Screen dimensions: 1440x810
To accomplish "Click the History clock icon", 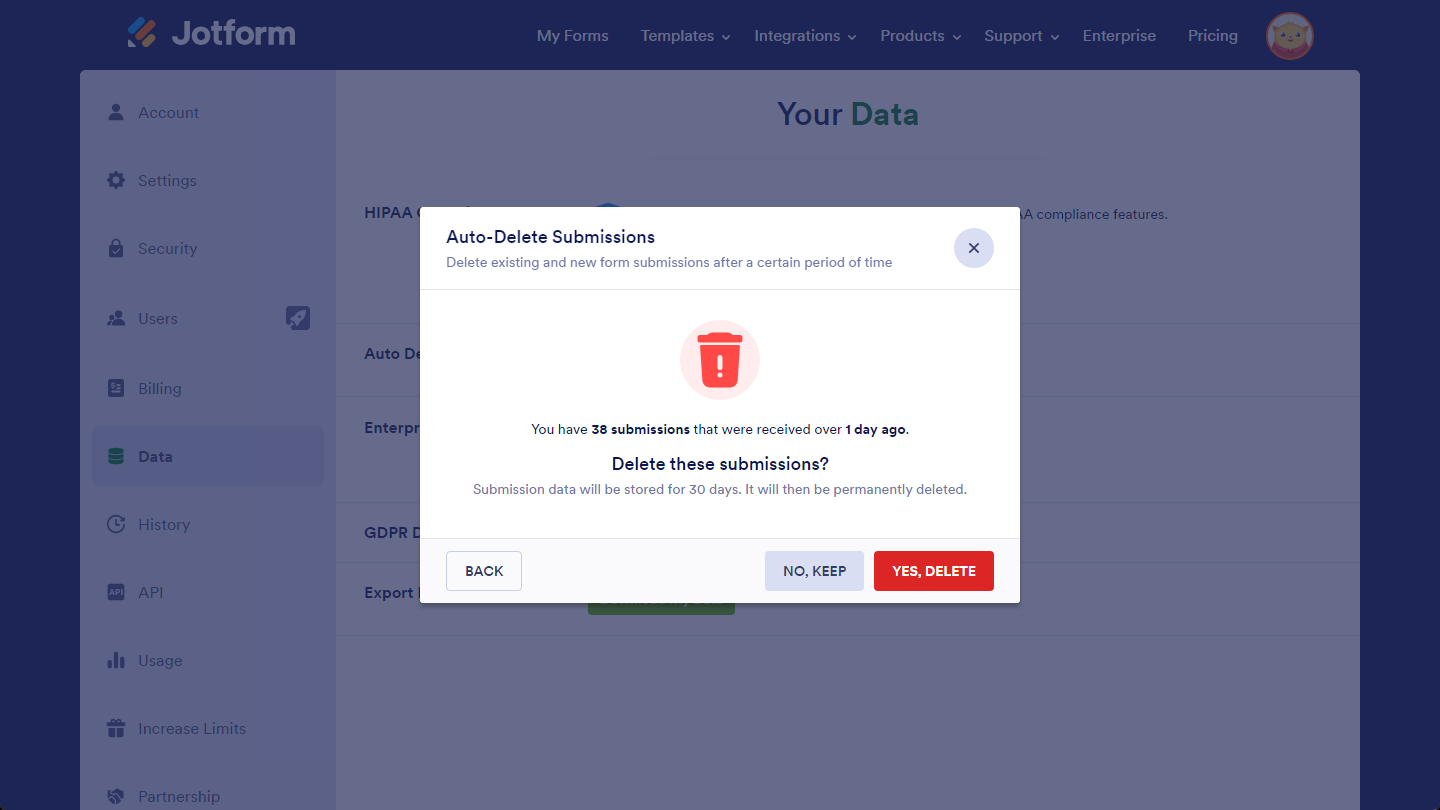I will click(116, 524).
